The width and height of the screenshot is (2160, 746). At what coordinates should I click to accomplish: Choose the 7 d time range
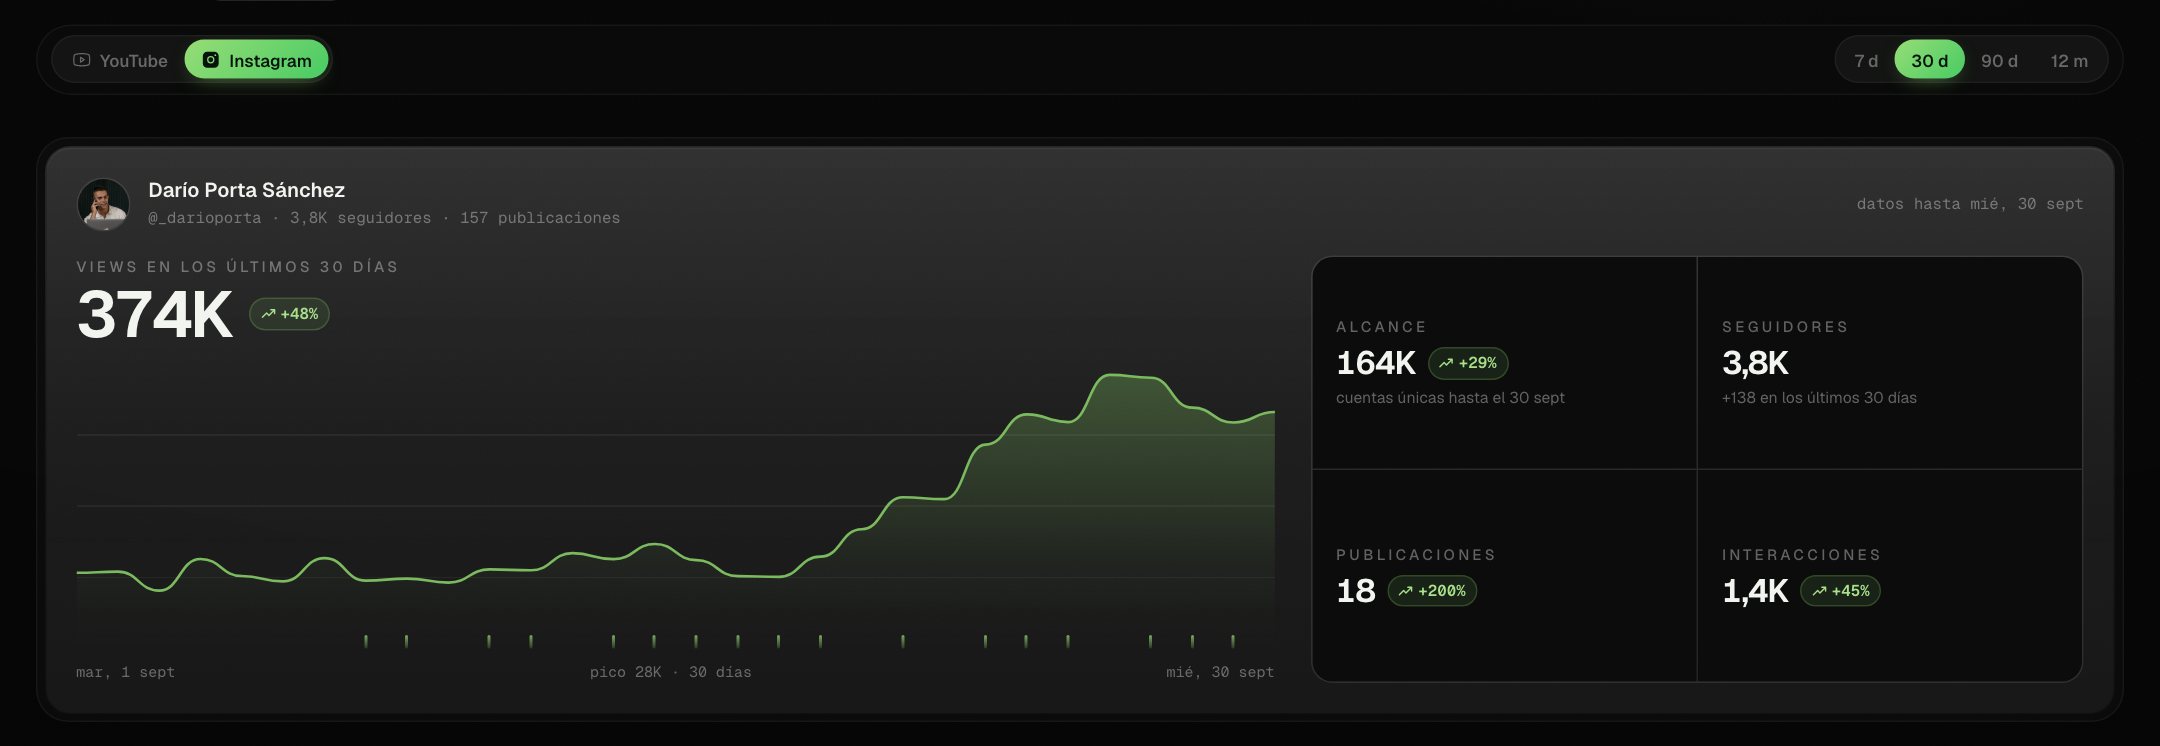1866,60
